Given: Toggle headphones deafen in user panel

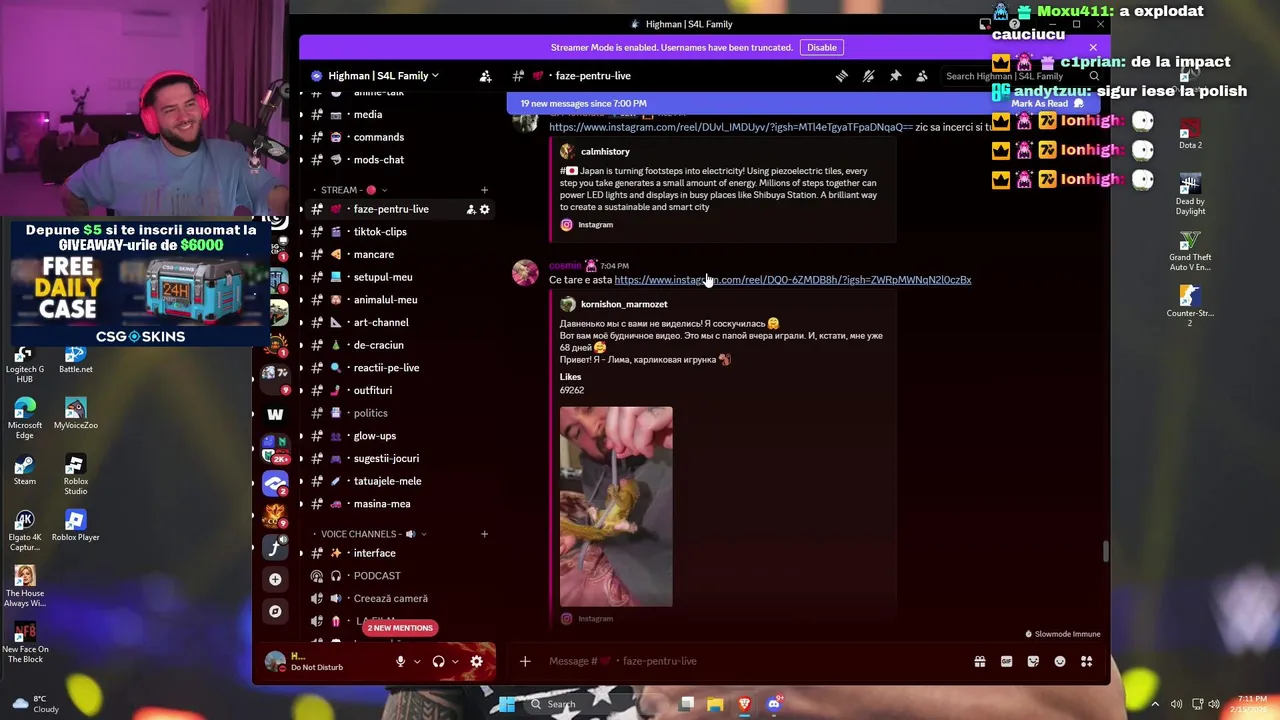Looking at the screenshot, I should point(438,661).
